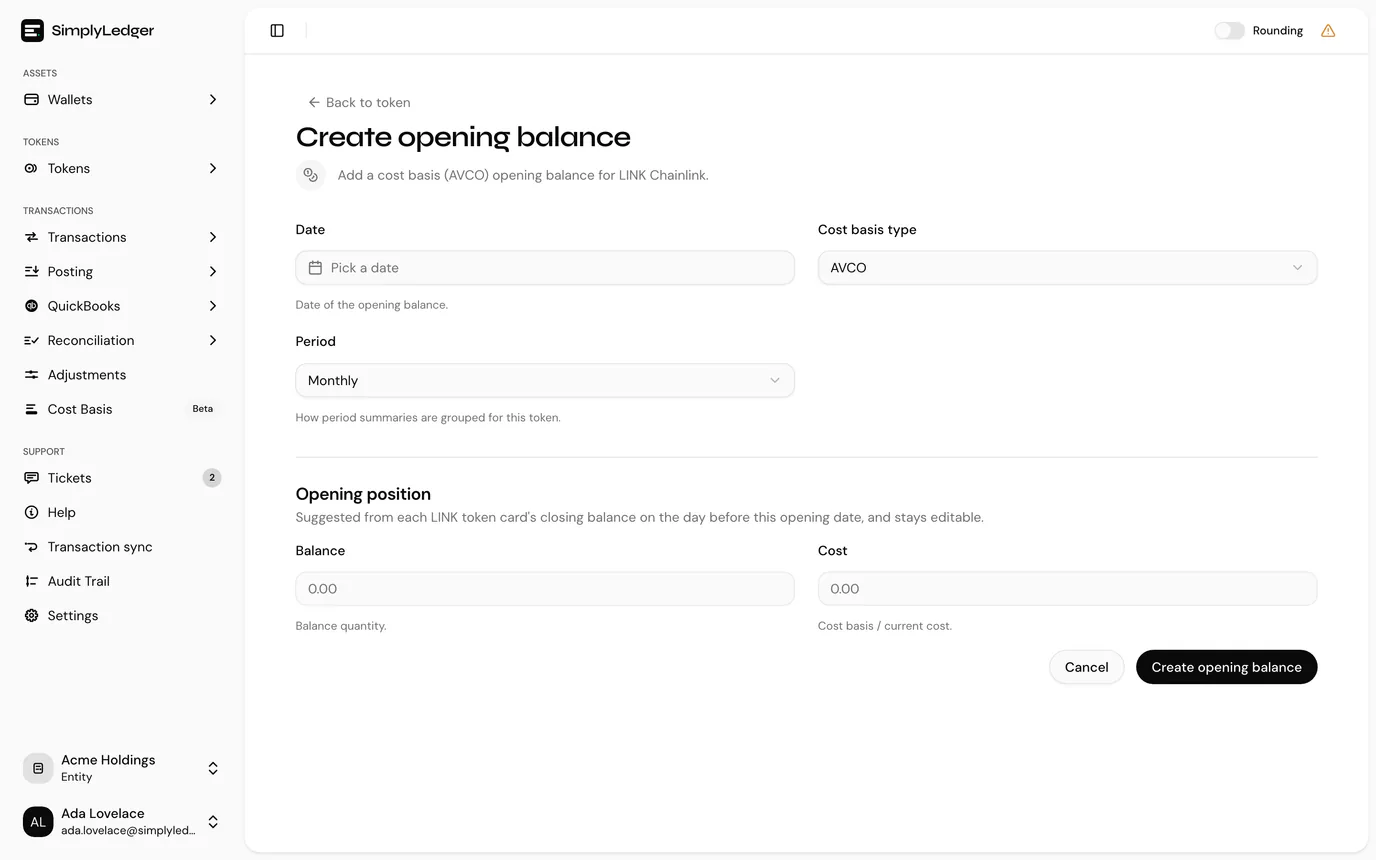
Task: Expand the Tokens chevron
Action: click(x=212, y=168)
